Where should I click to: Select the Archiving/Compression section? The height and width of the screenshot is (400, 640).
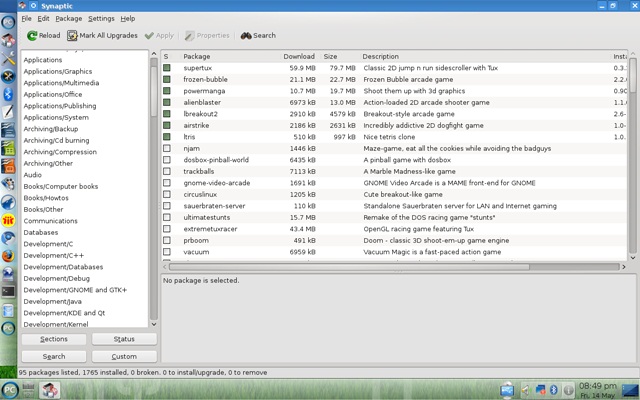click(x=60, y=152)
